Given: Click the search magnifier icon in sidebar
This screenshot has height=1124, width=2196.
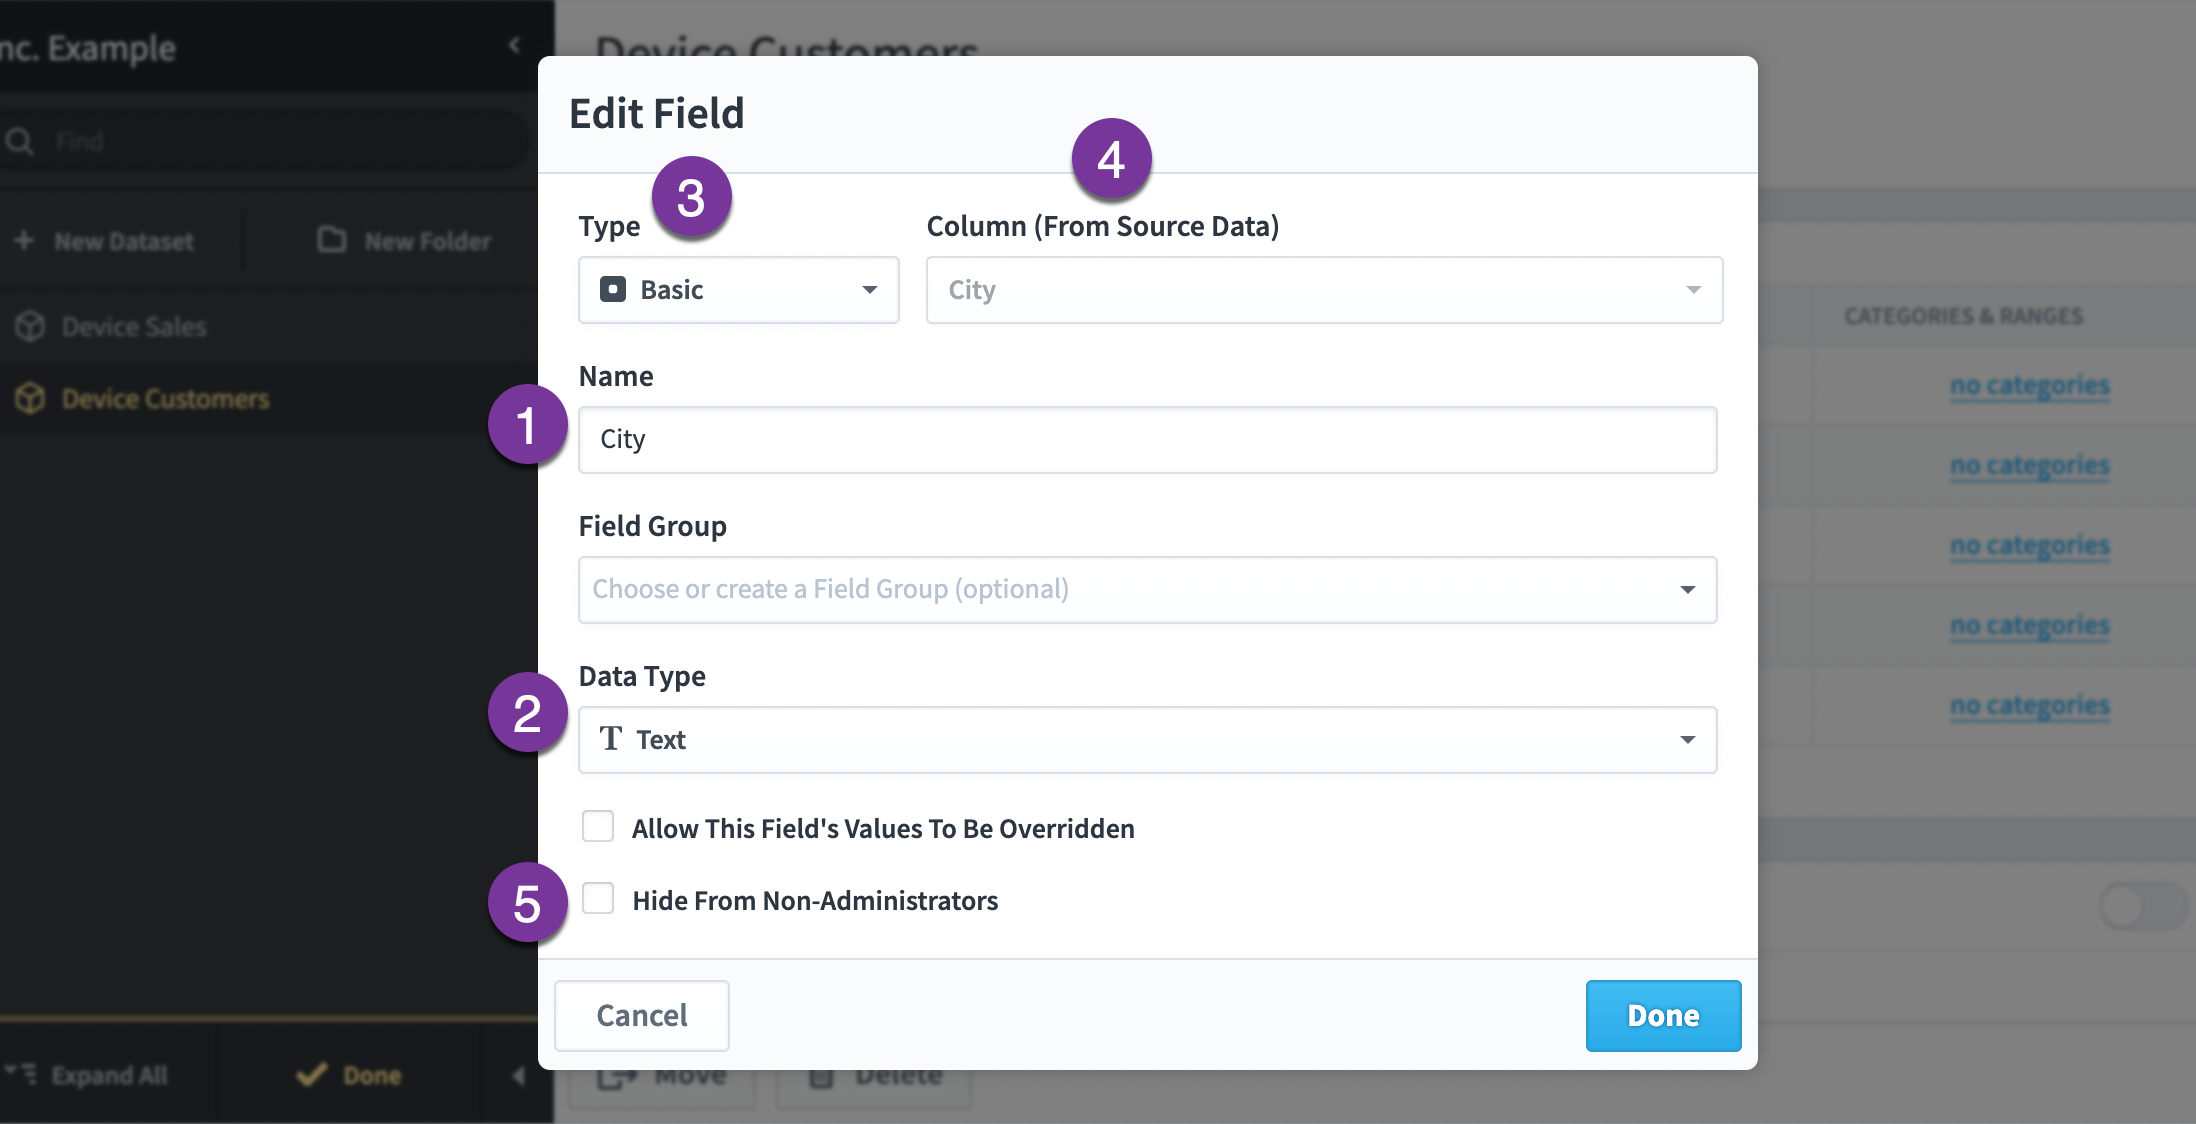Looking at the screenshot, I should [x=20, y=141].
